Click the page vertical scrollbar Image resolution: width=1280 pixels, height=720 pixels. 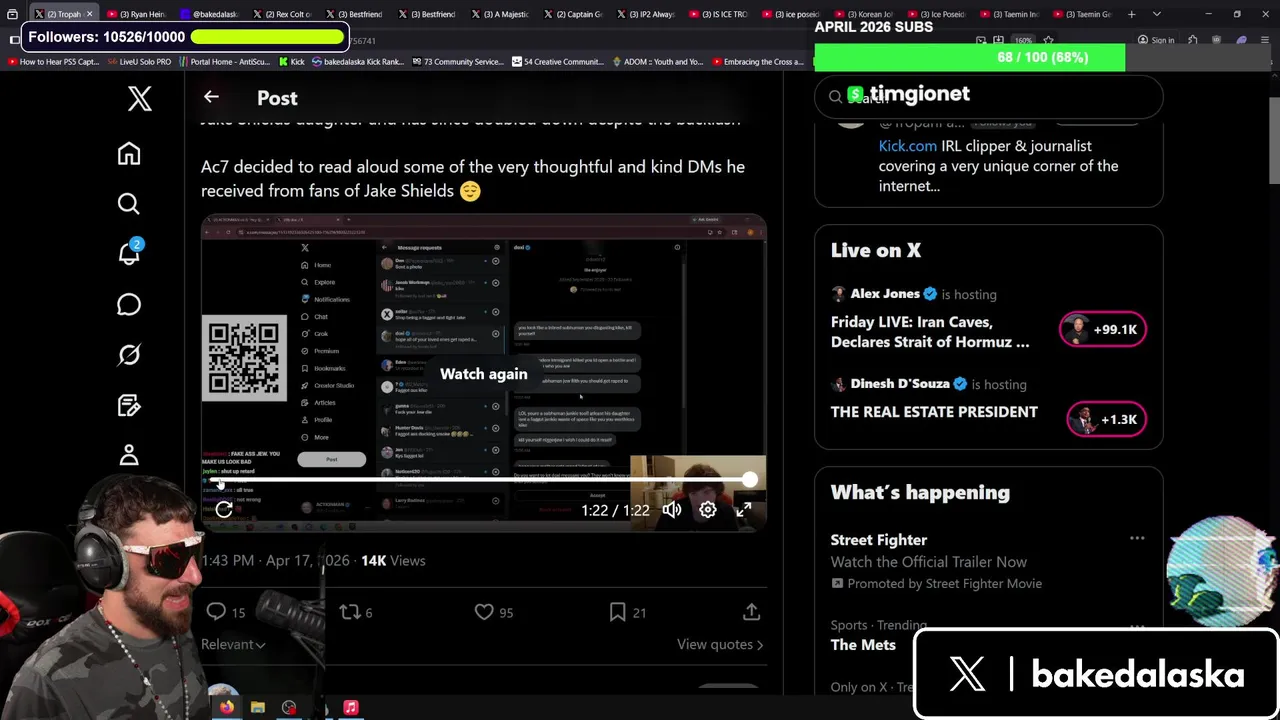(1274, 140)
